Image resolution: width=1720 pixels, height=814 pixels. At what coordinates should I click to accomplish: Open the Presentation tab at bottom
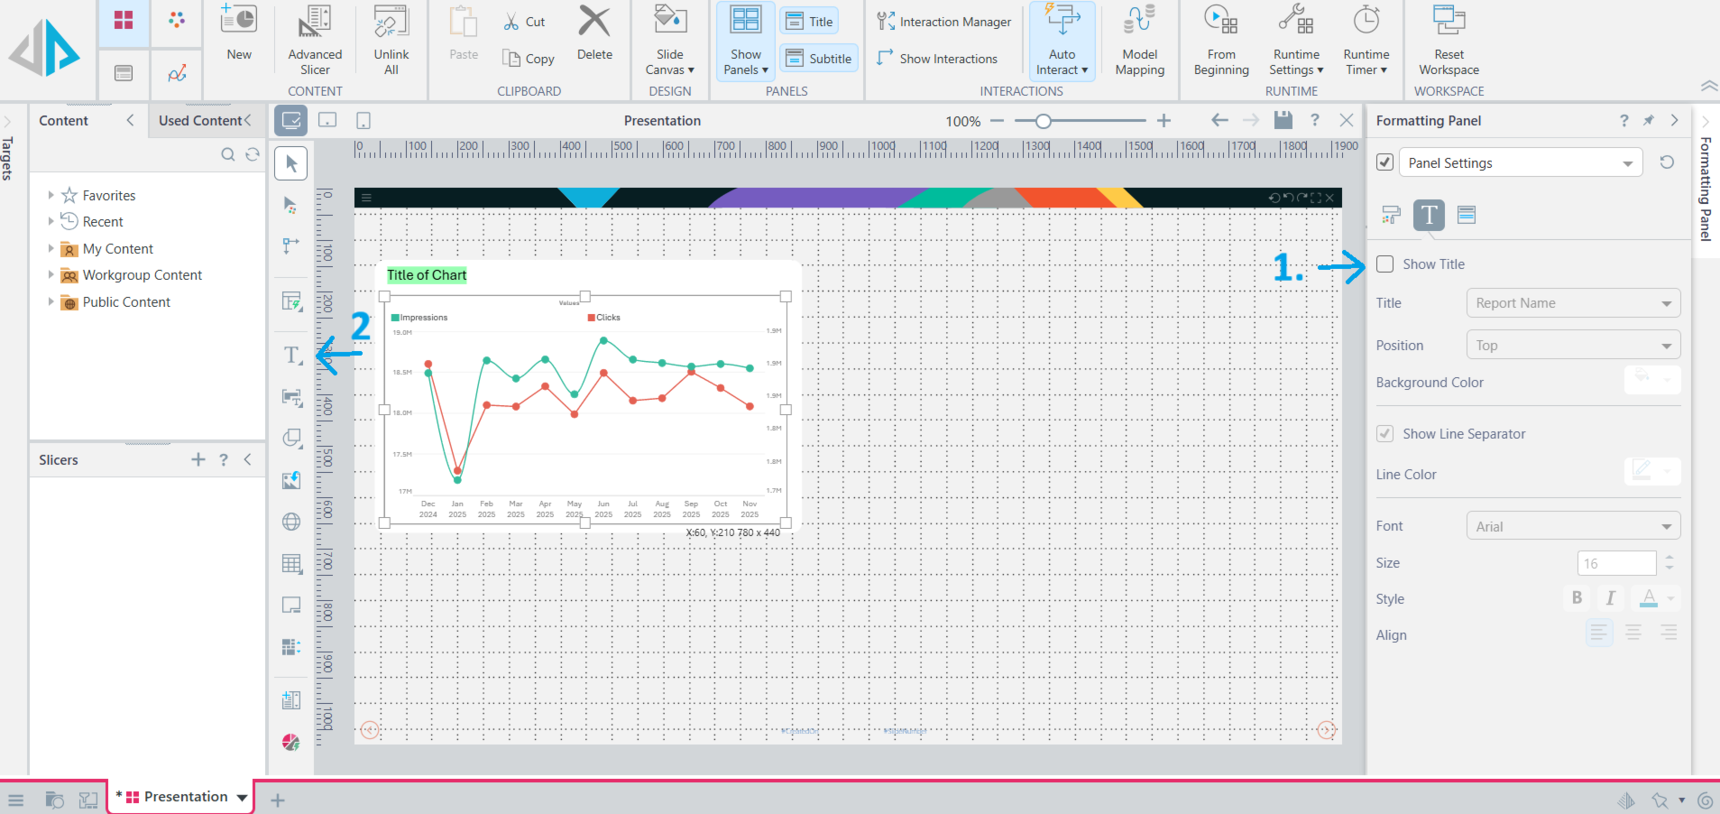pyautogui.click(x=180, y=797)
